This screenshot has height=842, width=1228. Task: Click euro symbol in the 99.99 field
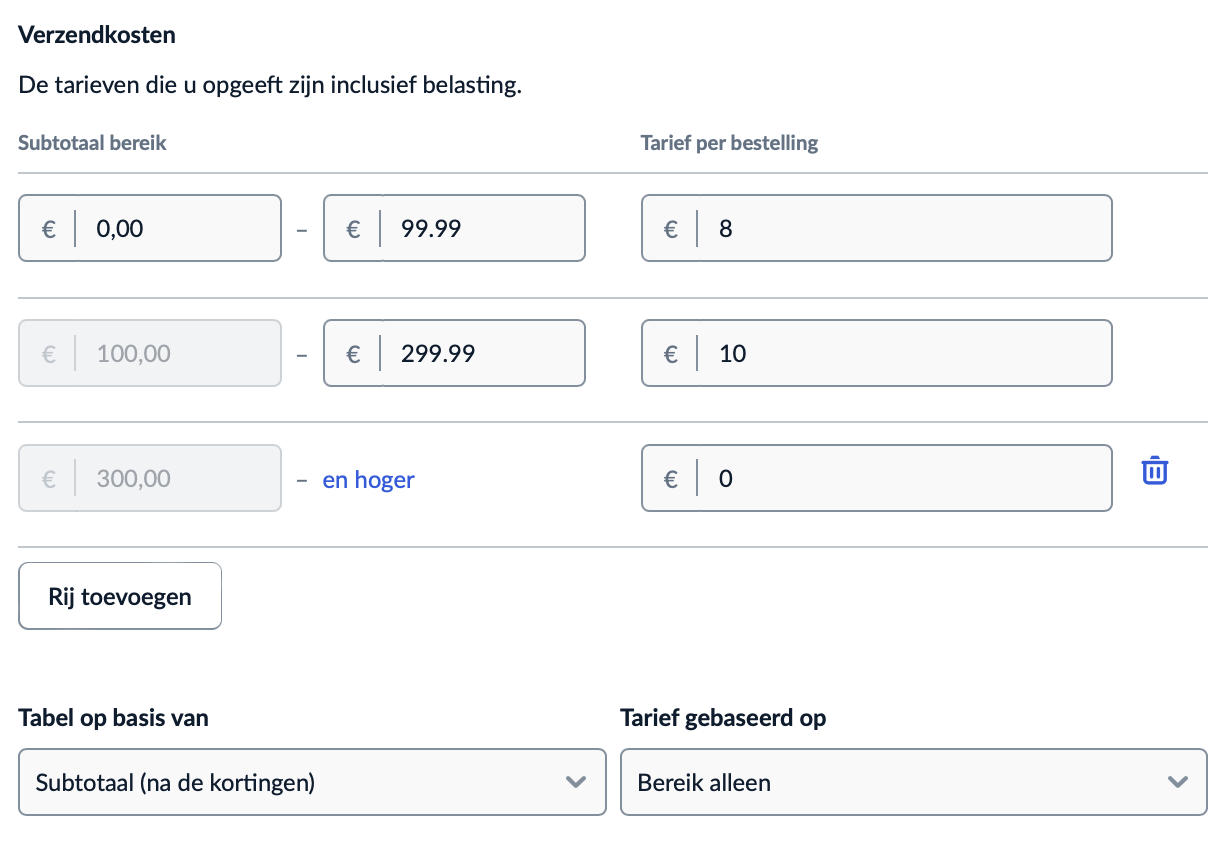[x=353, y=229]
